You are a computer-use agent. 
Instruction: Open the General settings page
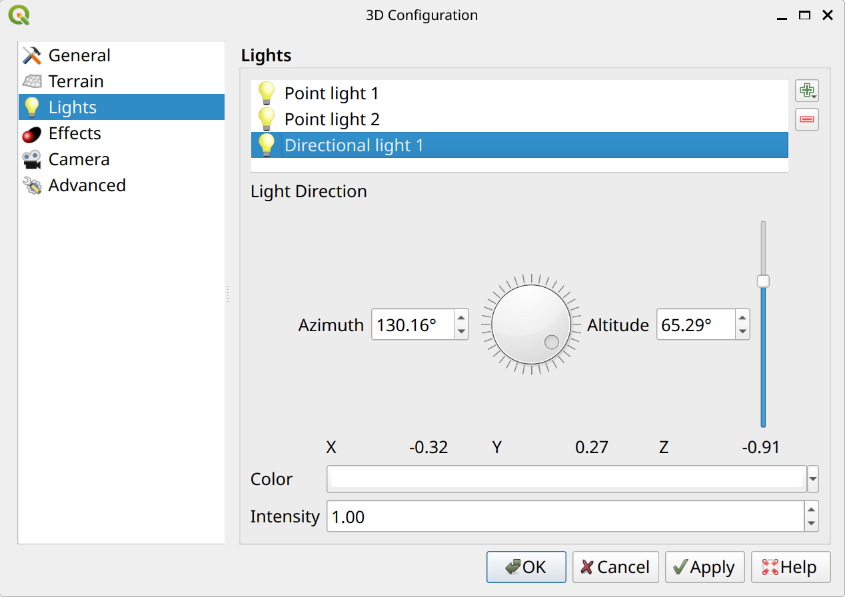[x=121, y=55]
